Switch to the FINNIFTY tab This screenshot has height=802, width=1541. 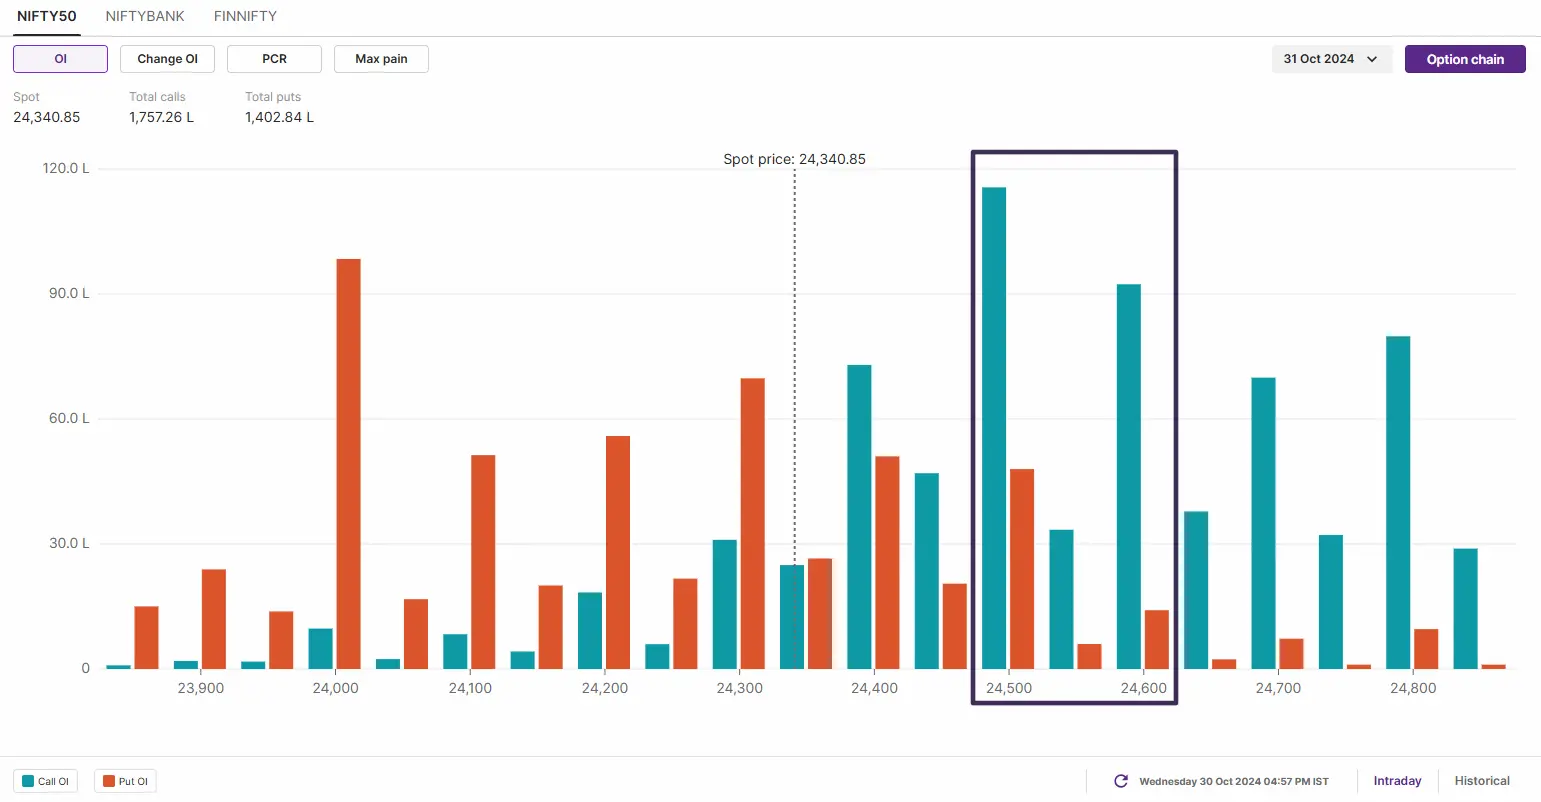pos(245,16)
